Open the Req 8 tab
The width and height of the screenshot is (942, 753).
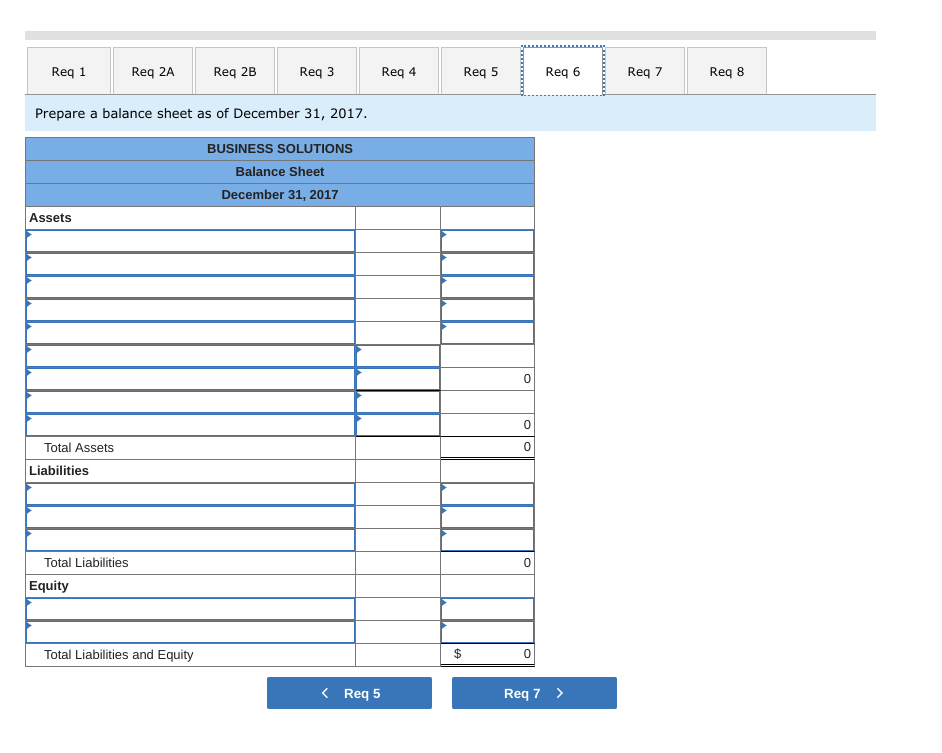click(726, 70)
